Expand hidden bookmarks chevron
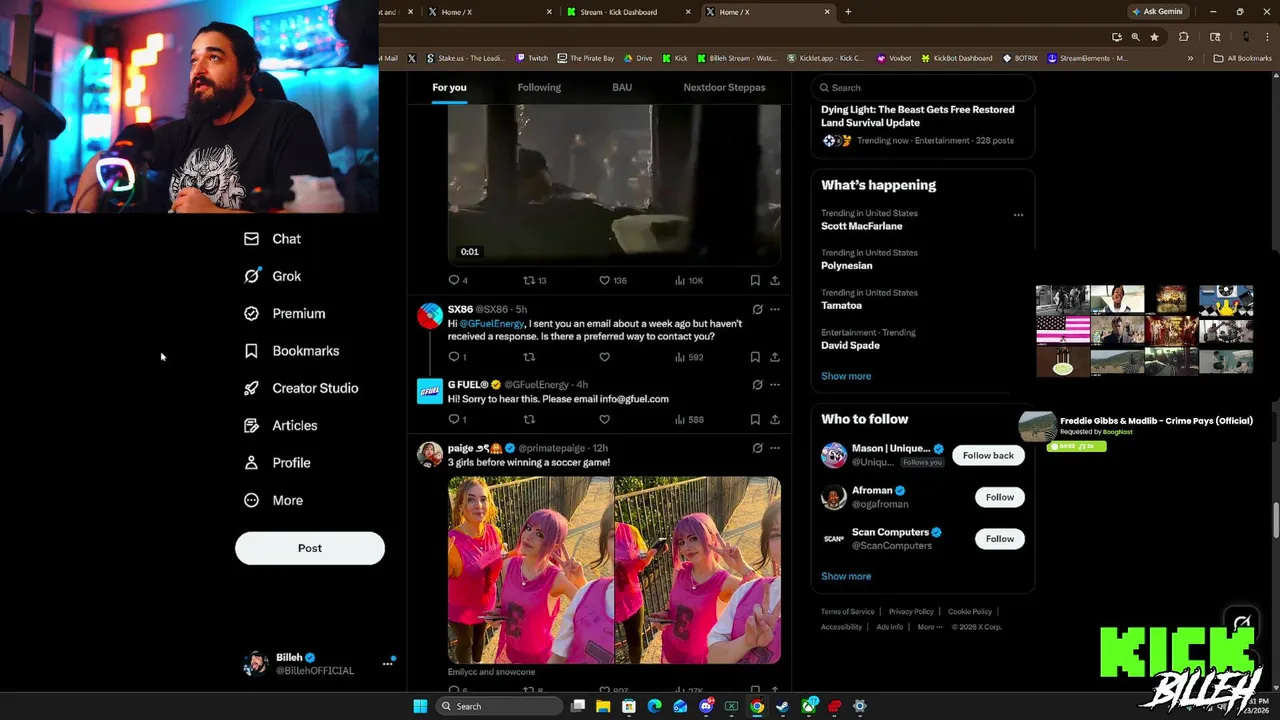Viewport: 1280px width, 720px height. [x=1190, y=58]
